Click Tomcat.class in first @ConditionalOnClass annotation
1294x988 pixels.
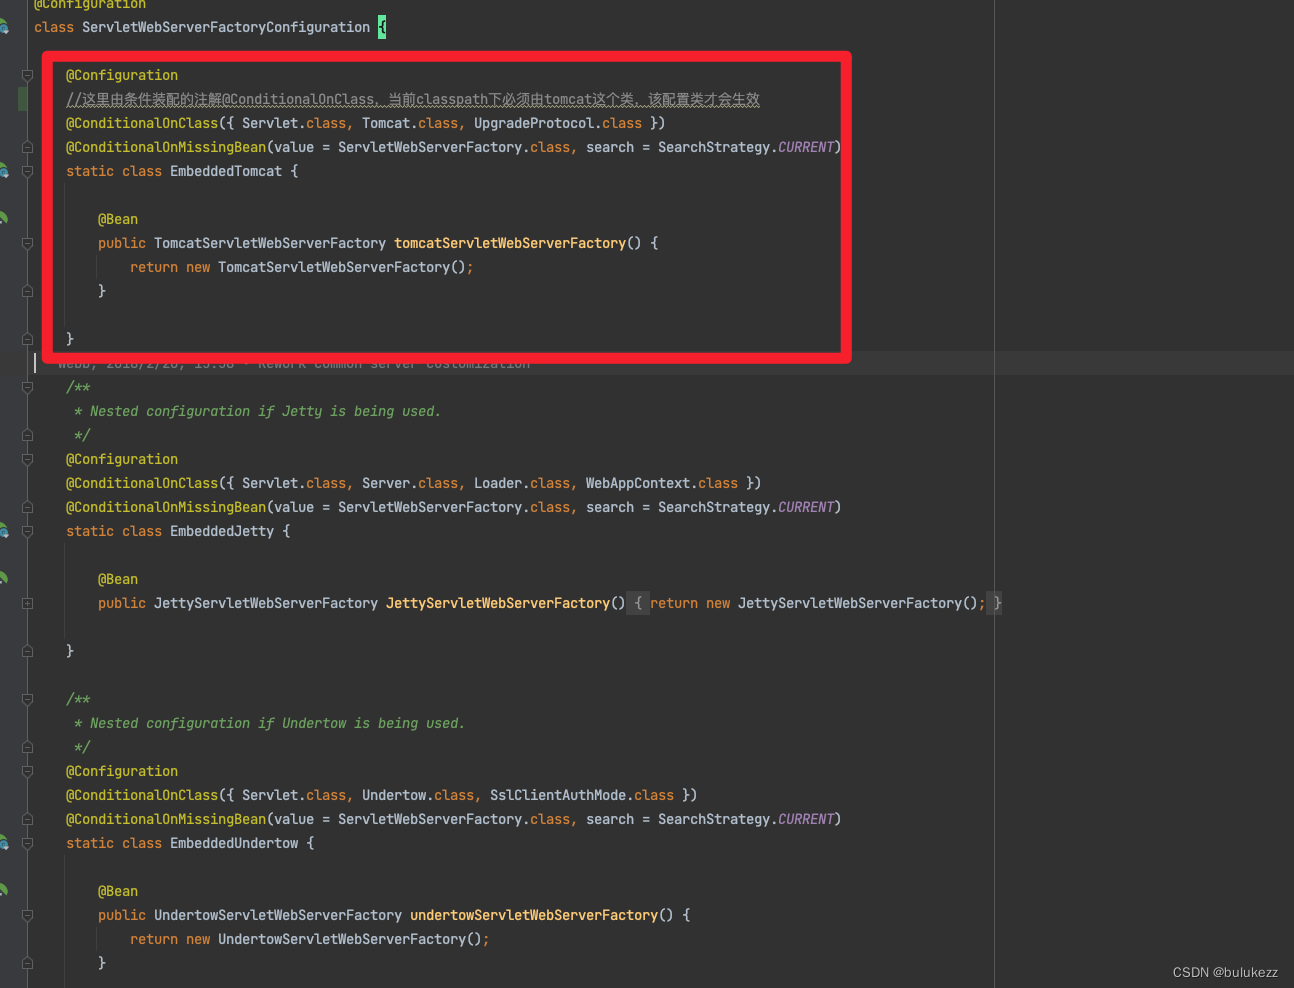(410, 123)
